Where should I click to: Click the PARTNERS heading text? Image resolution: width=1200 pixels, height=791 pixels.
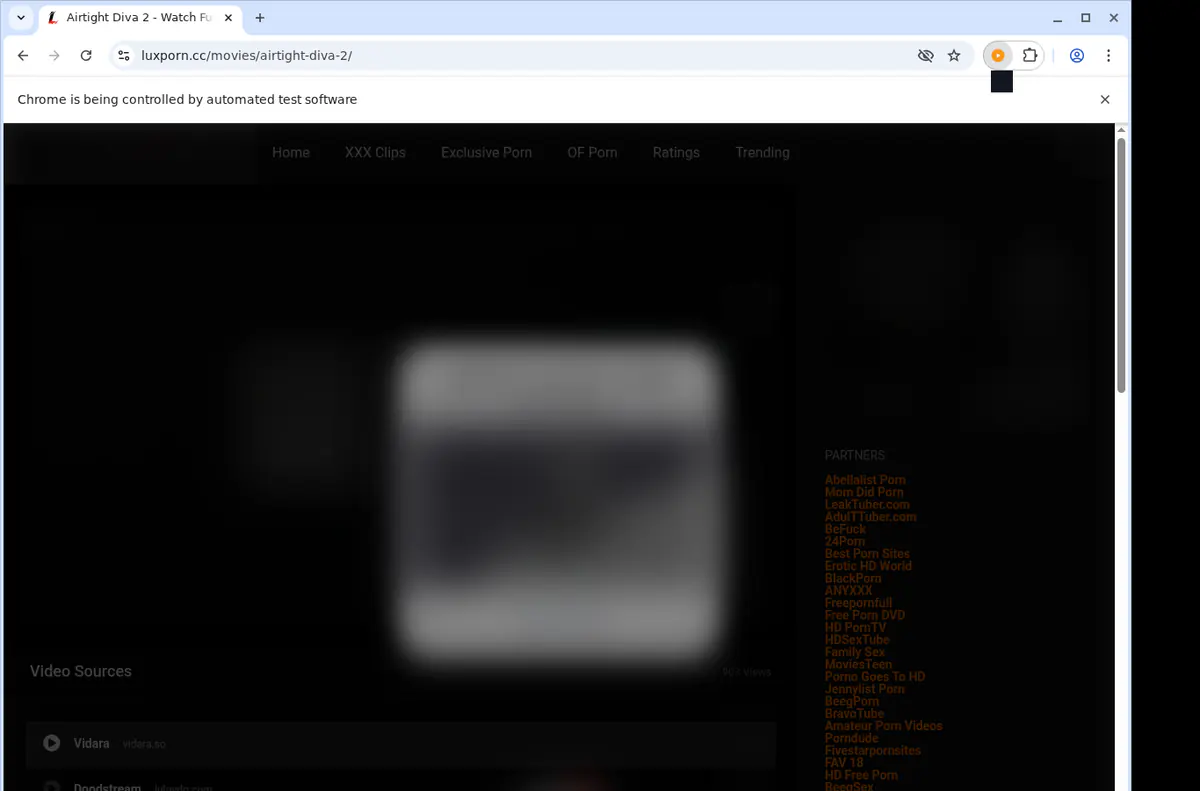coord(855,455)
